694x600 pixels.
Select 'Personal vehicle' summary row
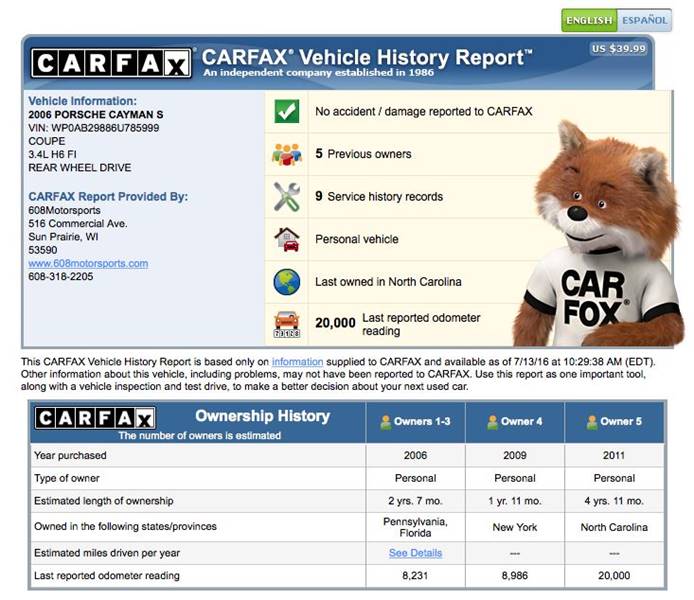click(357, 239)
